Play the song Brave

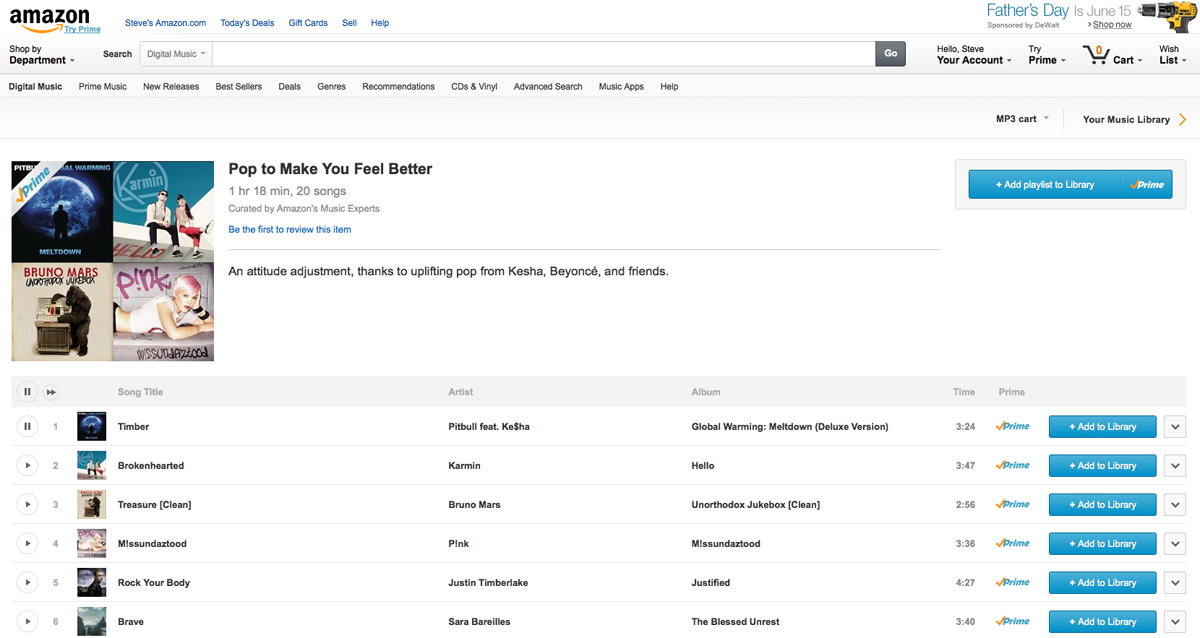27,622
